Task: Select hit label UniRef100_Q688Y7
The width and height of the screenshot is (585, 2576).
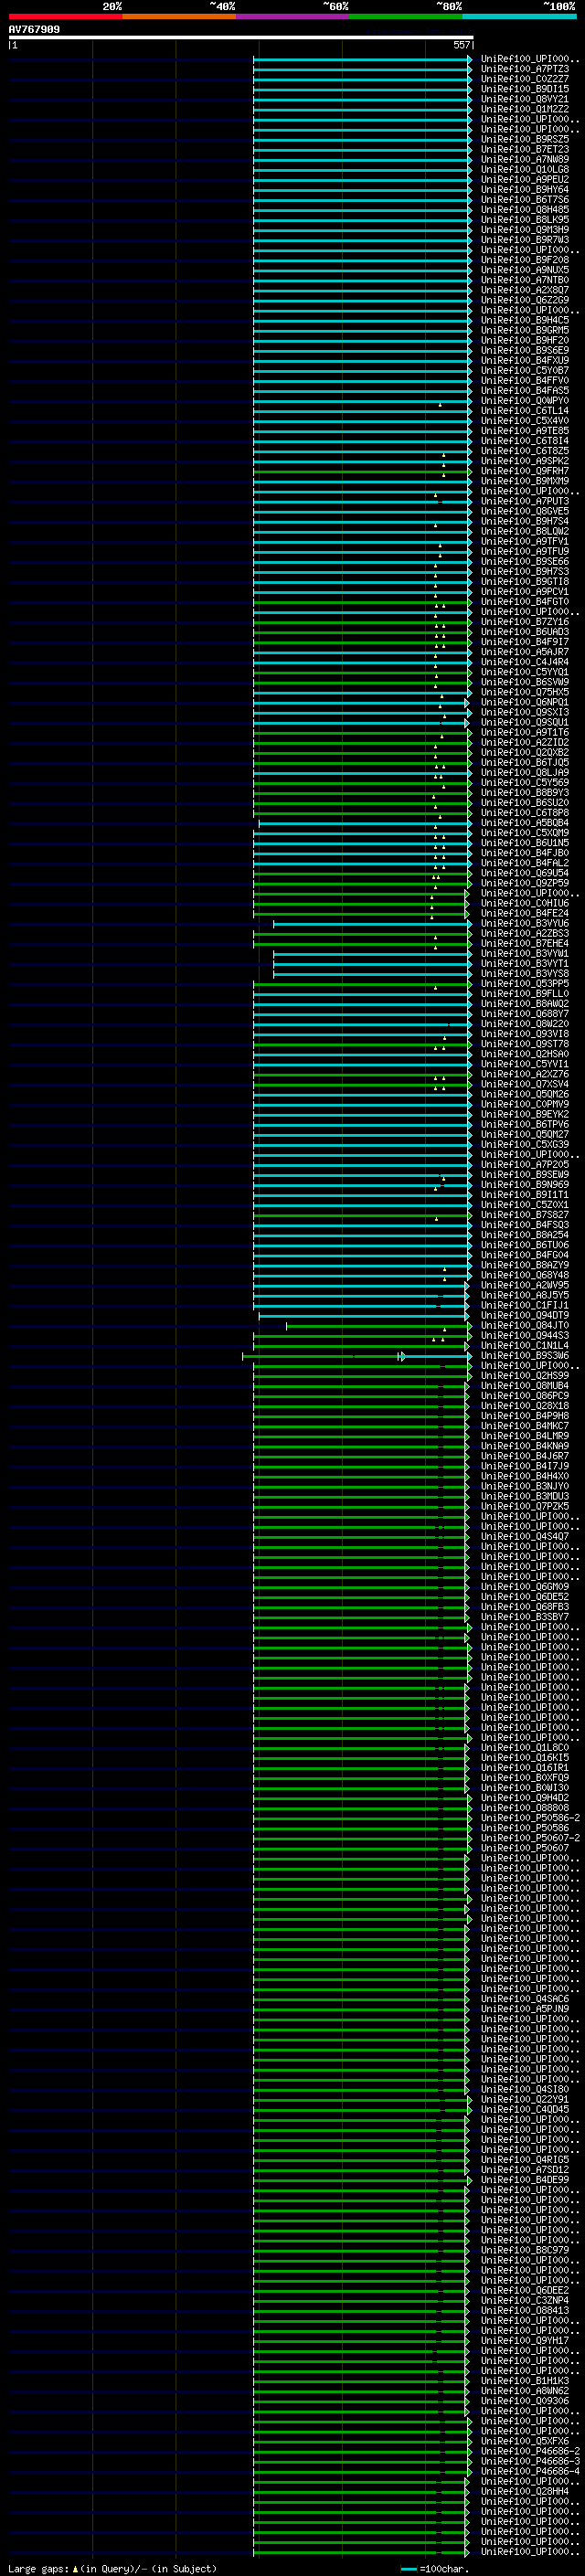Action: (524, 1014)
